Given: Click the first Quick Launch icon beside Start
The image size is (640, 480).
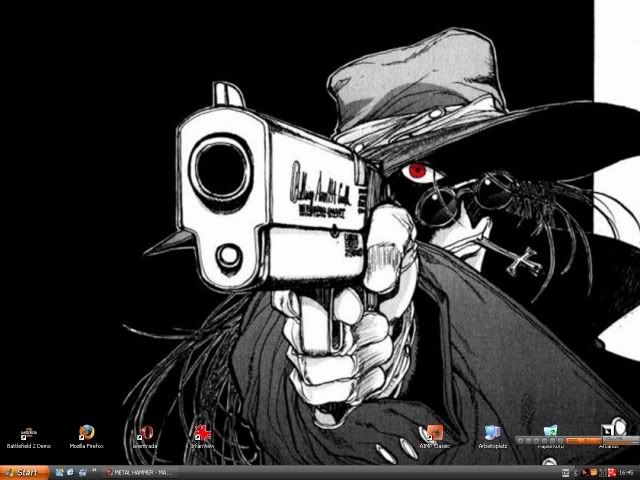Looking at the screenshot, I should pyautogui.click(x=60, y=473).
